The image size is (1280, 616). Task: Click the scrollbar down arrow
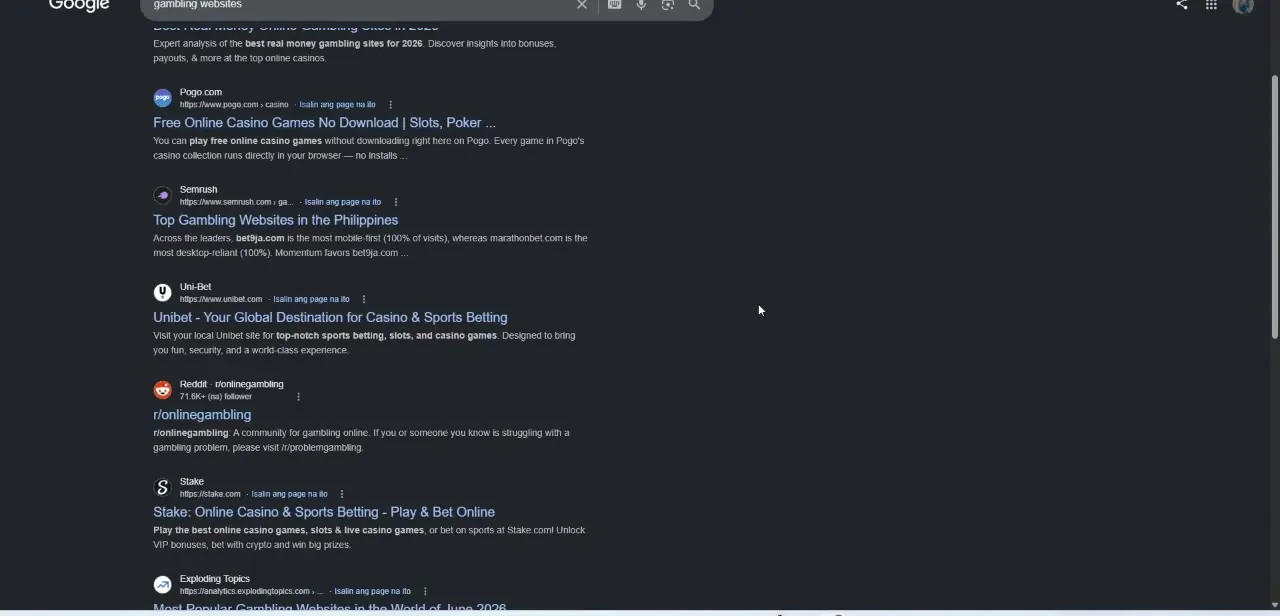[1274, 606]
